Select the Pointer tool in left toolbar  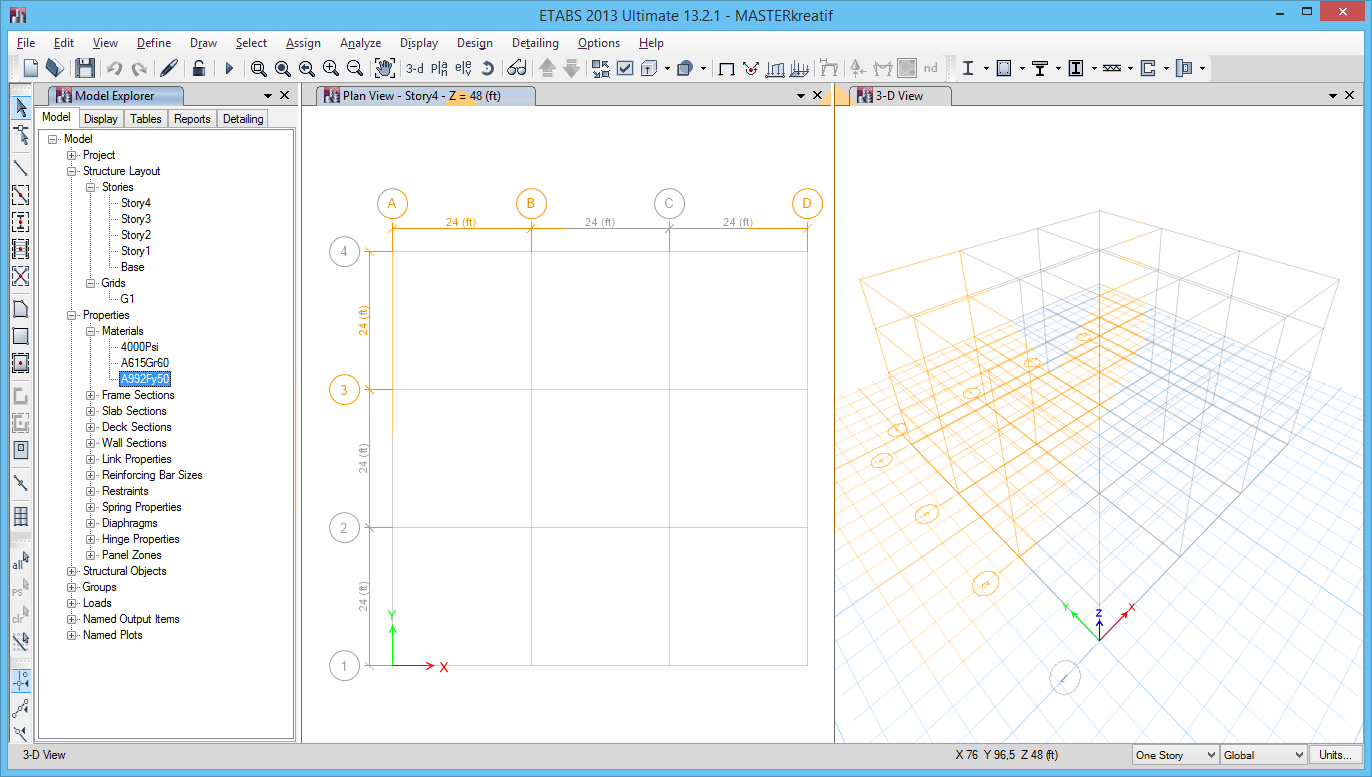click(20, 108)
